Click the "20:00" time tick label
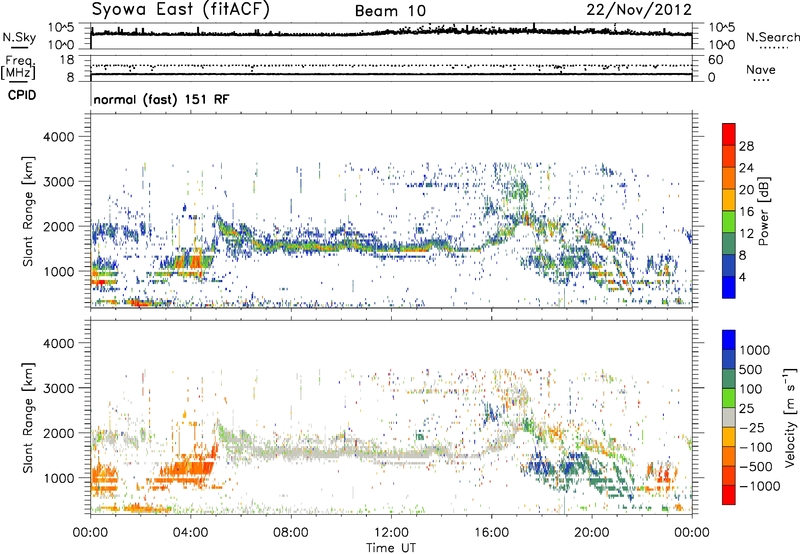This screenshot has width=800, height=554. 591,533
